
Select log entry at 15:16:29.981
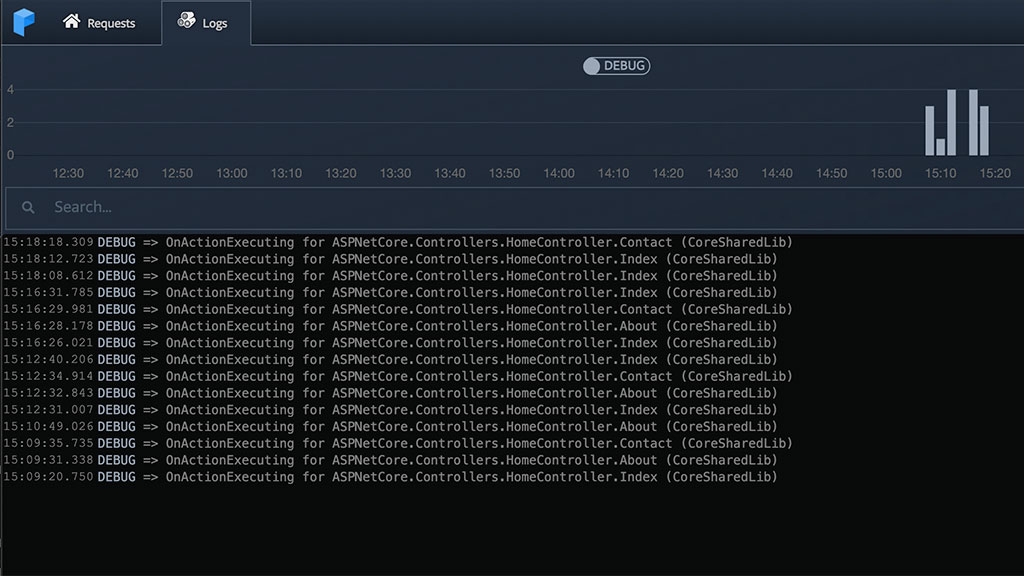[398, 310]
